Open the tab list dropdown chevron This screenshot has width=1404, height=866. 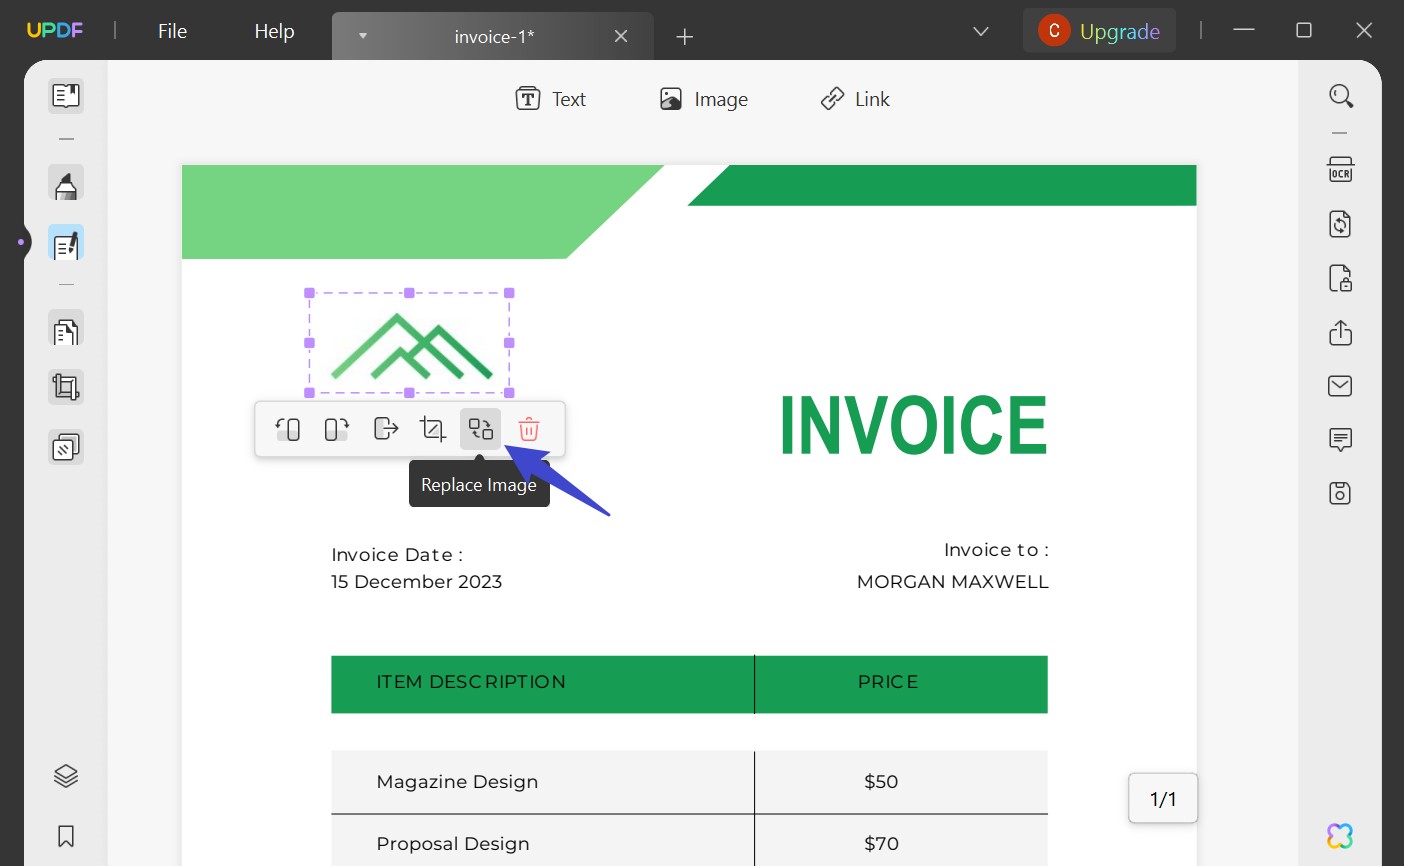click(x=979, y=31)
